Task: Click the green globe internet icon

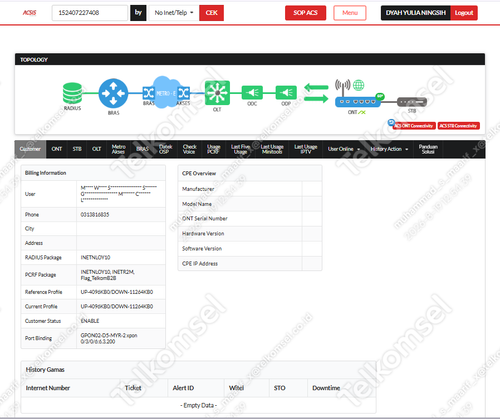Action: (359, 85)
